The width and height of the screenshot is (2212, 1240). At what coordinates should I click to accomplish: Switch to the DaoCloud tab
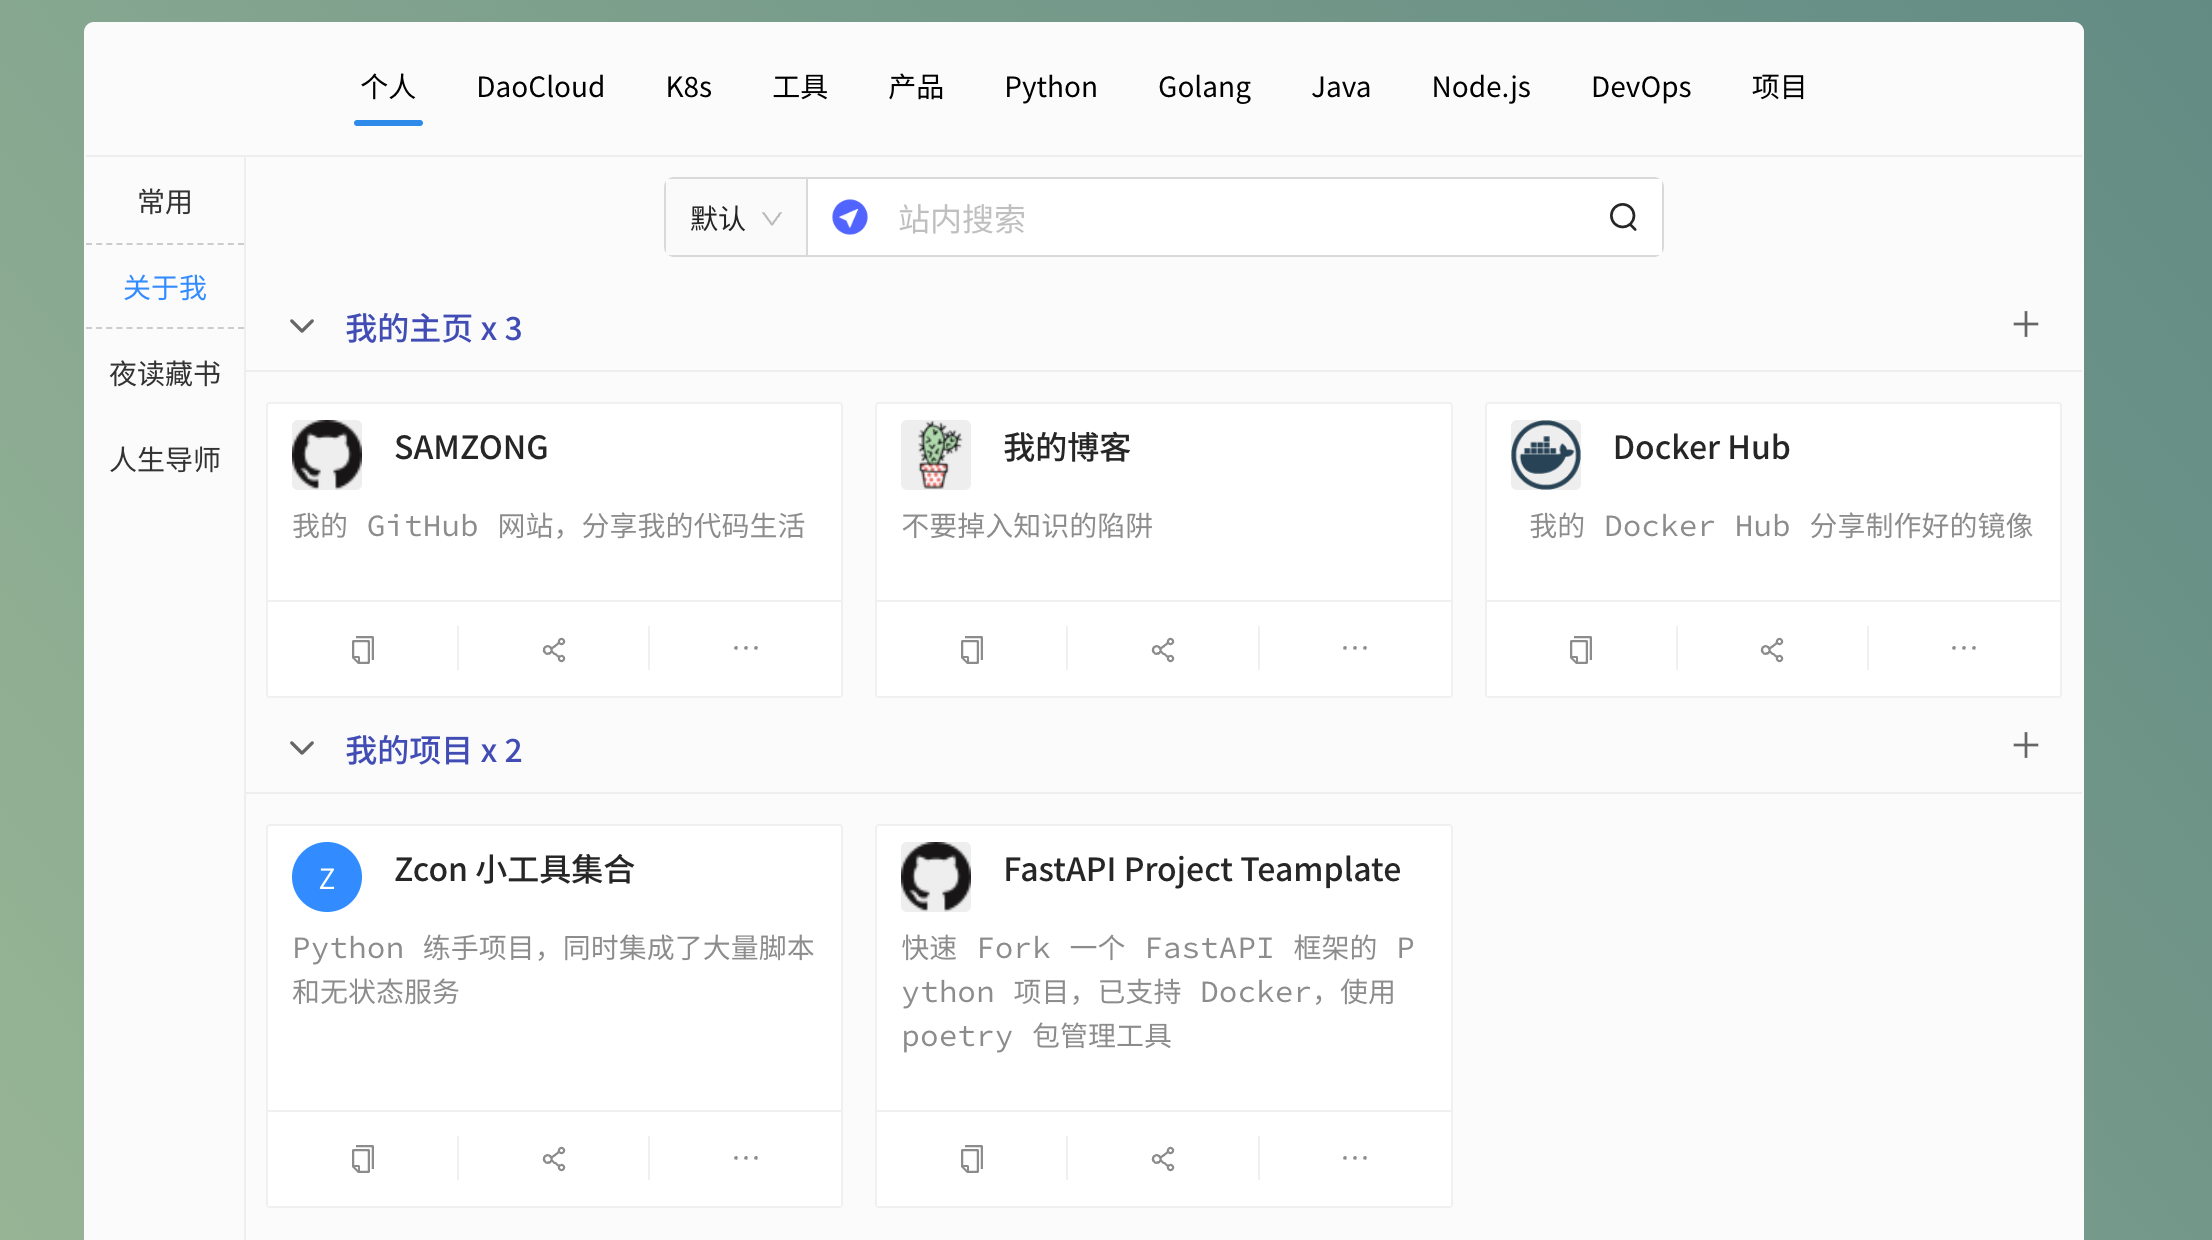pyautogui.click(x=540, y=88)
